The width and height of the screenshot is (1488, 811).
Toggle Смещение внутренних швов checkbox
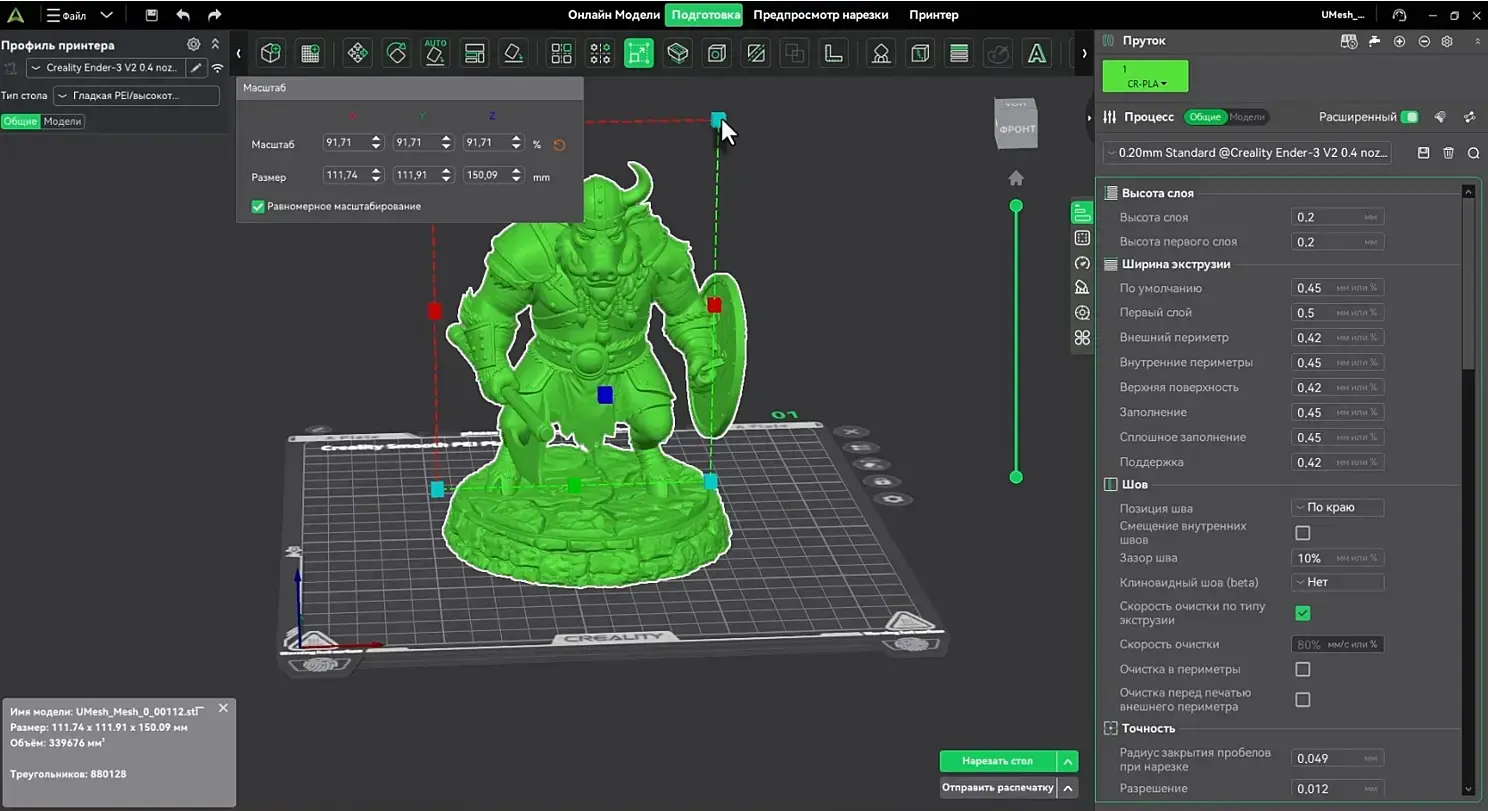coord(1303,533)
